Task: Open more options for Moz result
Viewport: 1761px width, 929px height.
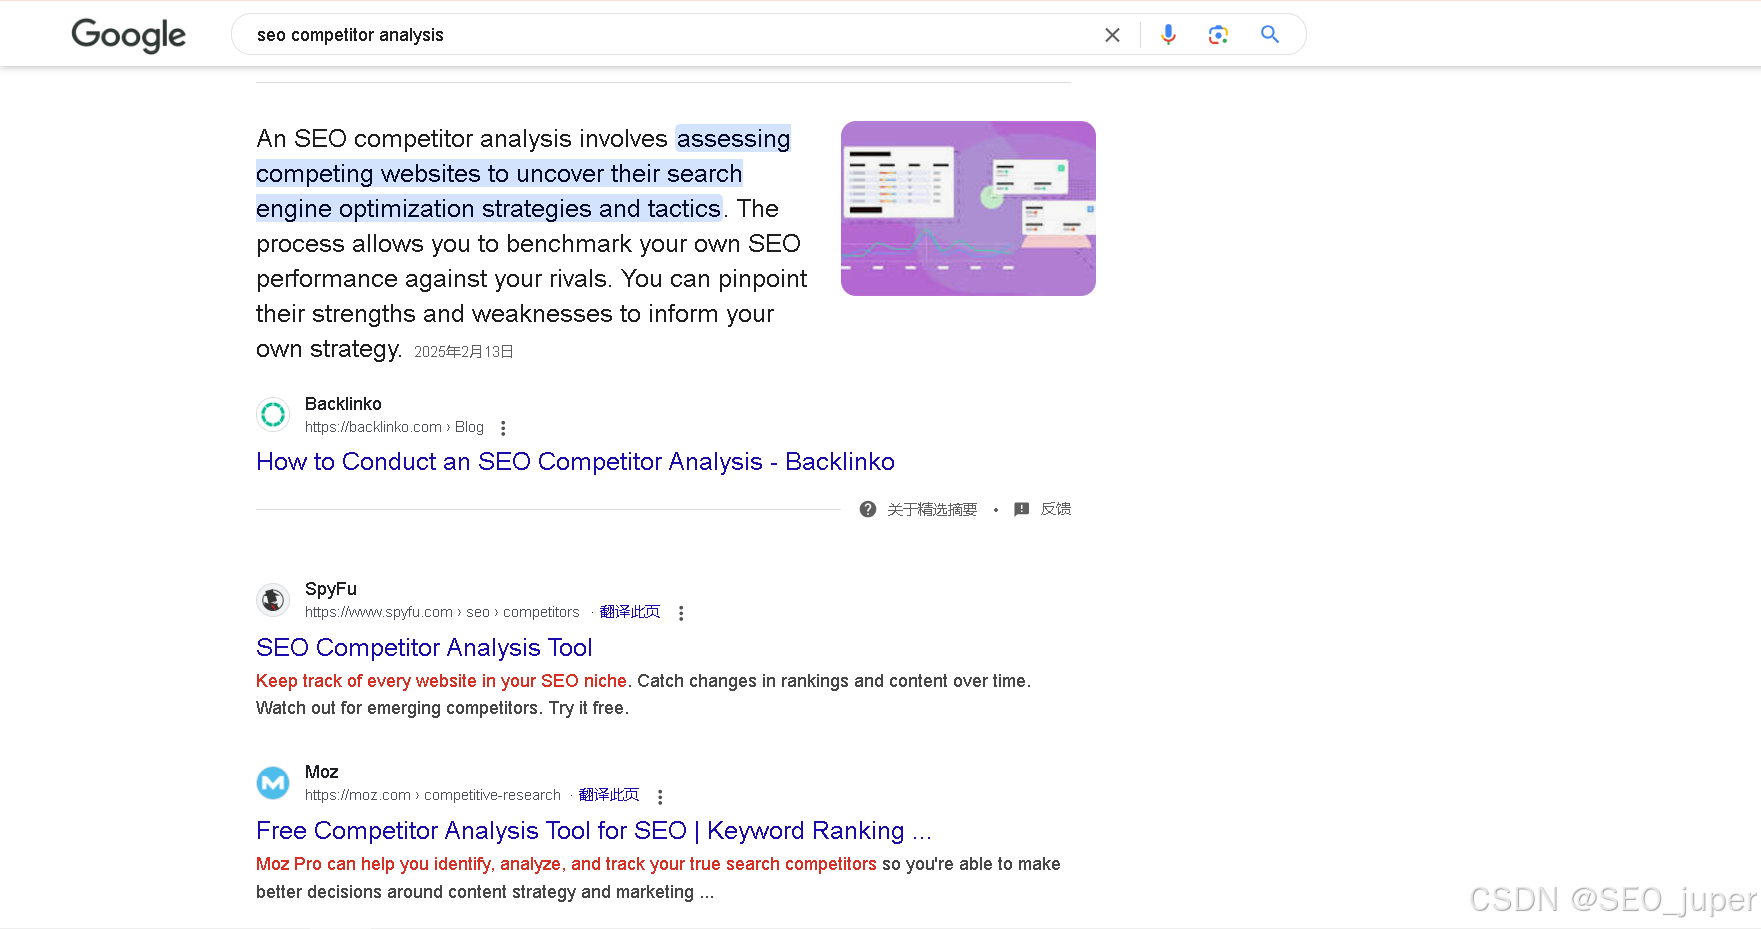Action: pyautogui.click(x=660, y=797)
